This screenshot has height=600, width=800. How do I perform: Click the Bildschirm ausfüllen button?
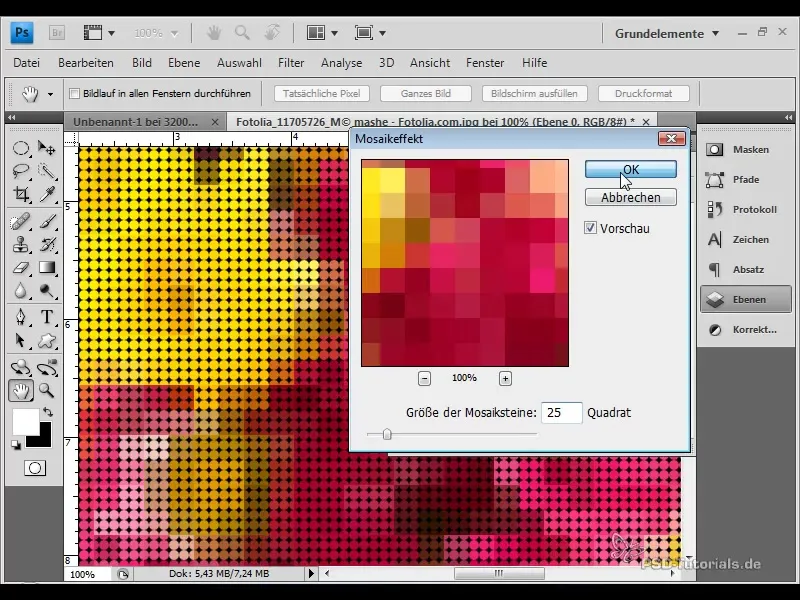pos(534,93)
